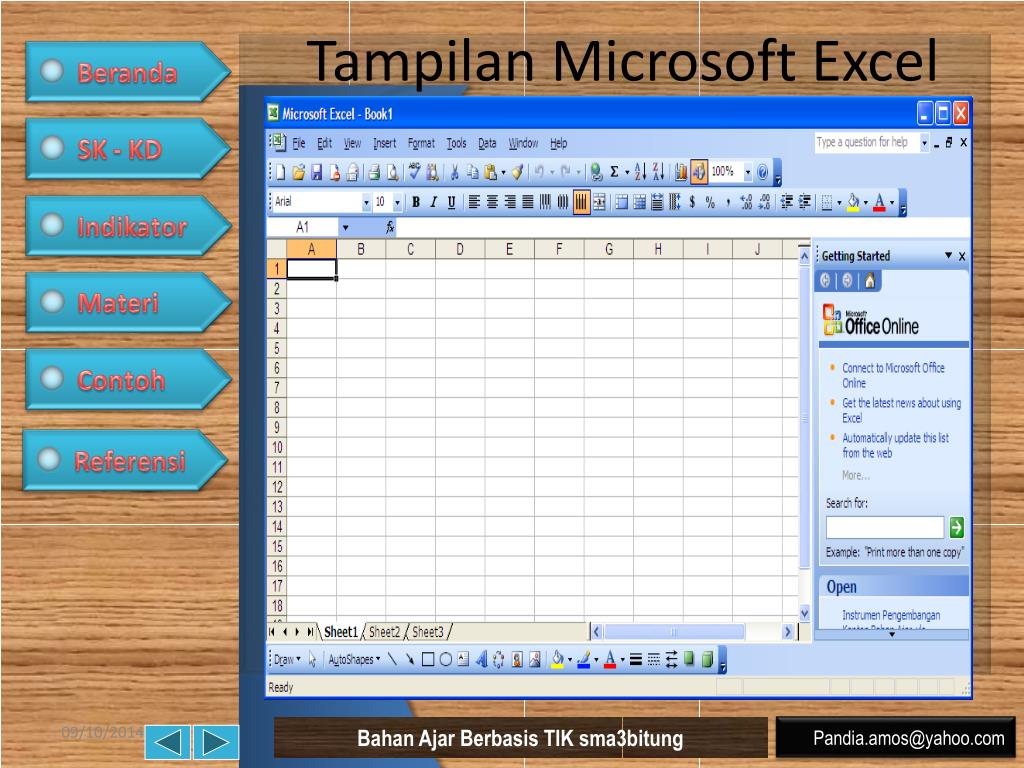Open Print Preview from the toolbar
Image resolution: width=1024 pixels, height=768 pixels.
(x=392, y=172)
